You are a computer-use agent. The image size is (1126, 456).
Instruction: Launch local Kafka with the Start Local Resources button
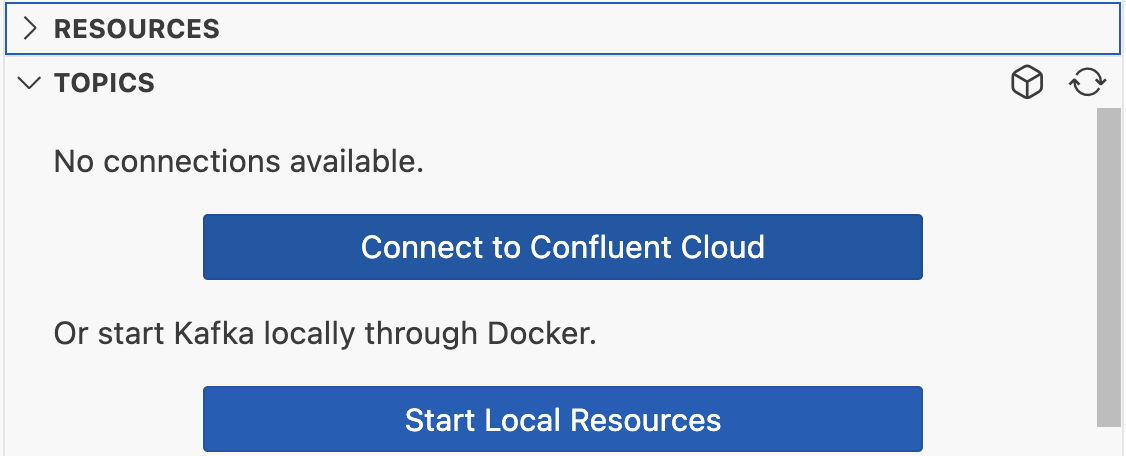pyautogui.click(x=562, y=420)
